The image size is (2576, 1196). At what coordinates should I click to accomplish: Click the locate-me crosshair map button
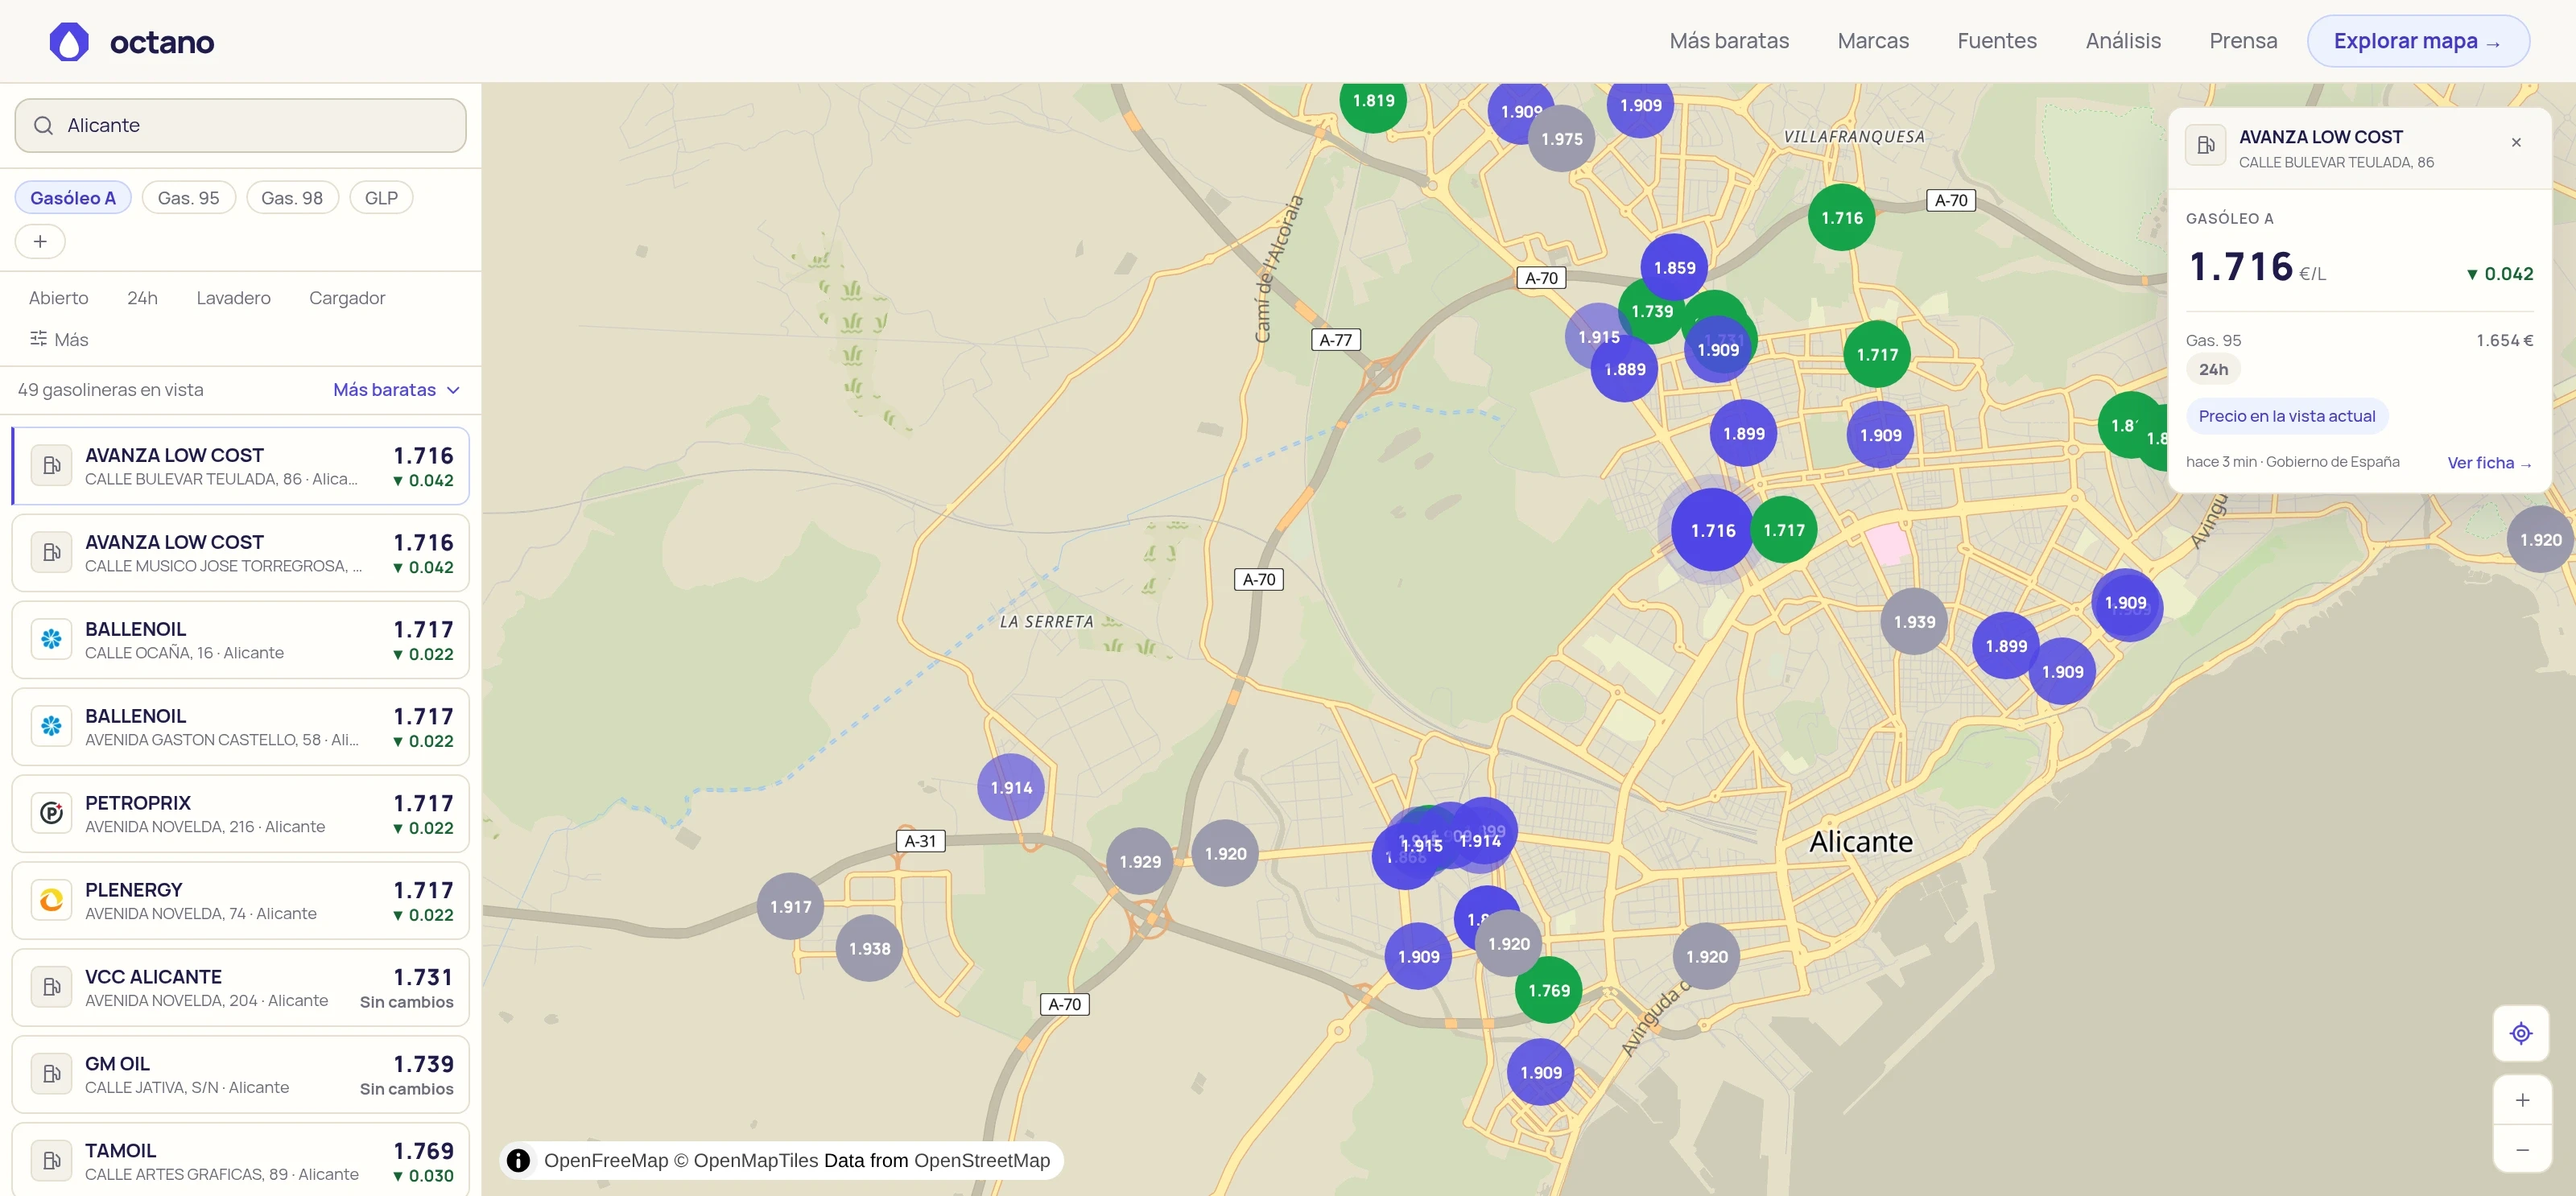coord(2521,1033)
